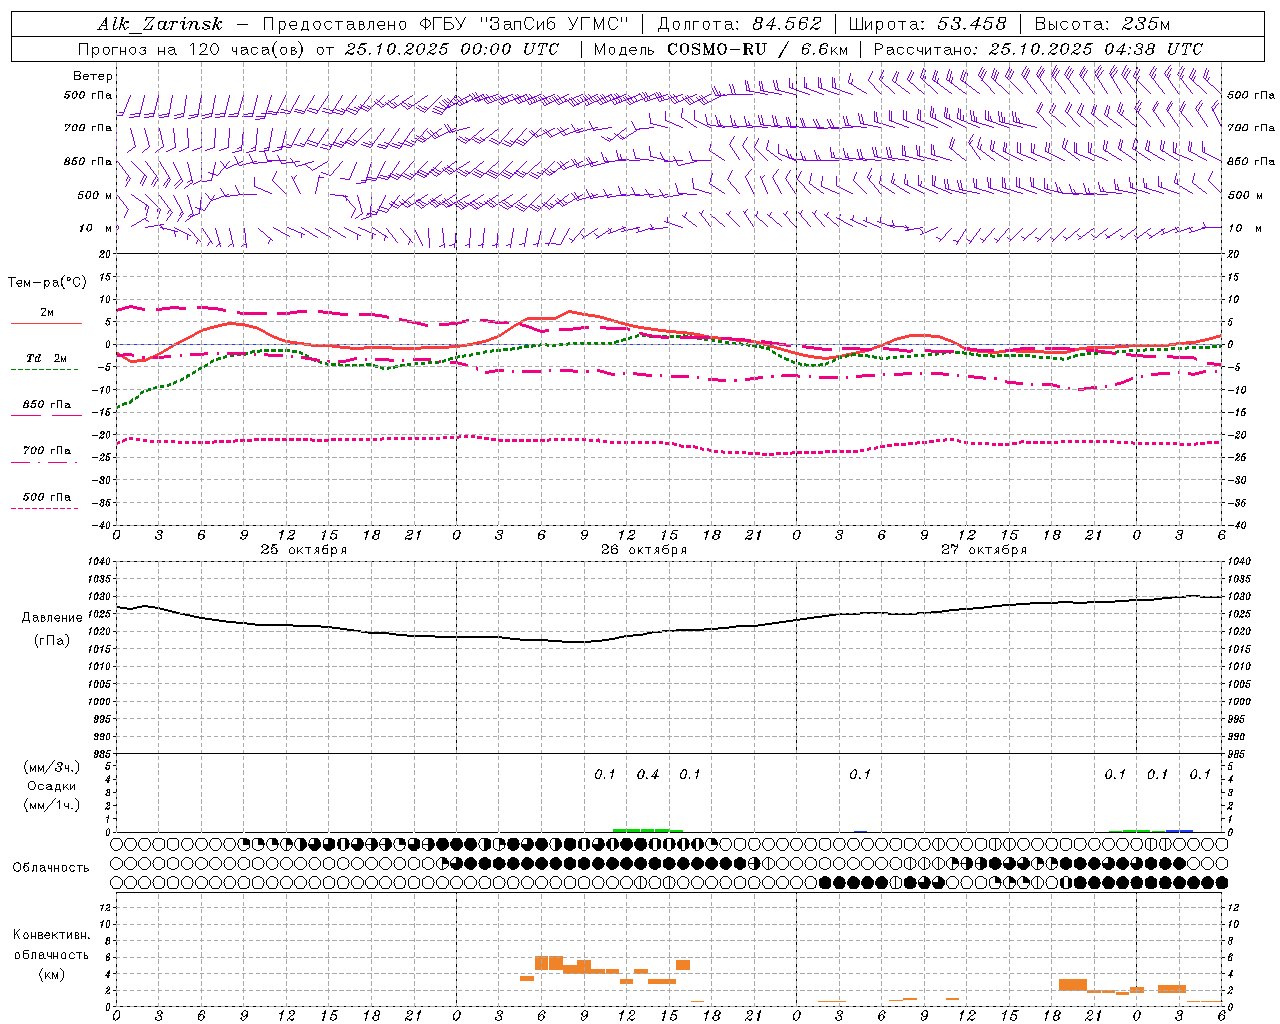Click the Ветер wind panel label
The width and height of the screenshot is (1280, 1024).
92,76
